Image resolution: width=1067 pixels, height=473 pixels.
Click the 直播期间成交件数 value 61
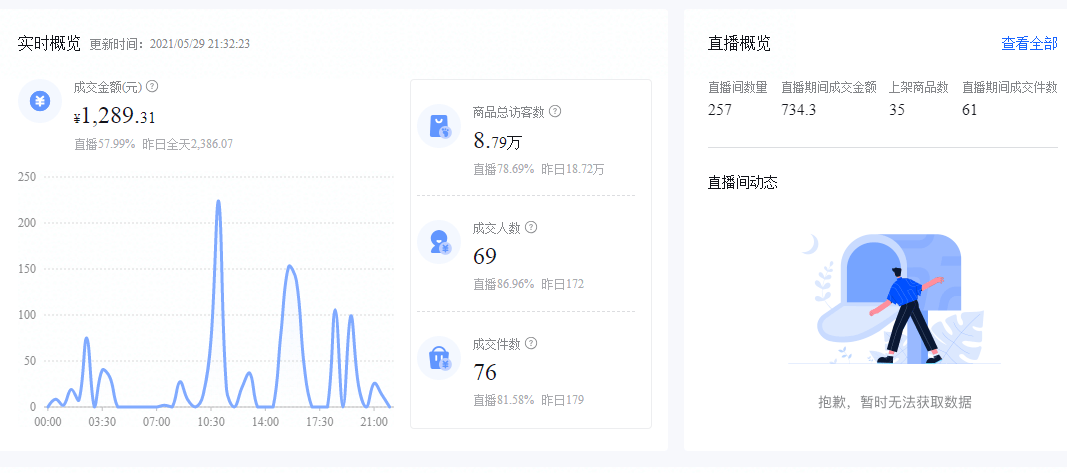pos(970,109)
